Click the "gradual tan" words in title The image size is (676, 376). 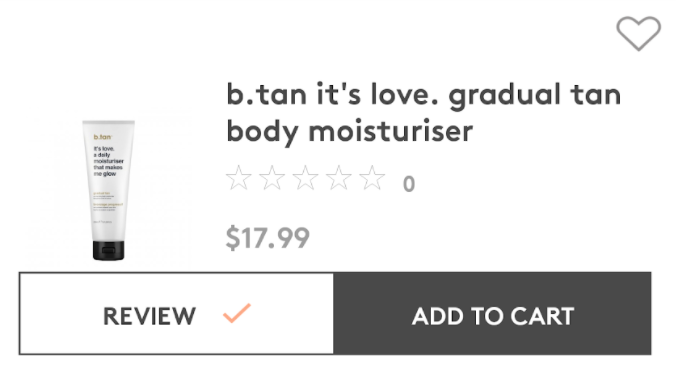coord(535,96)
